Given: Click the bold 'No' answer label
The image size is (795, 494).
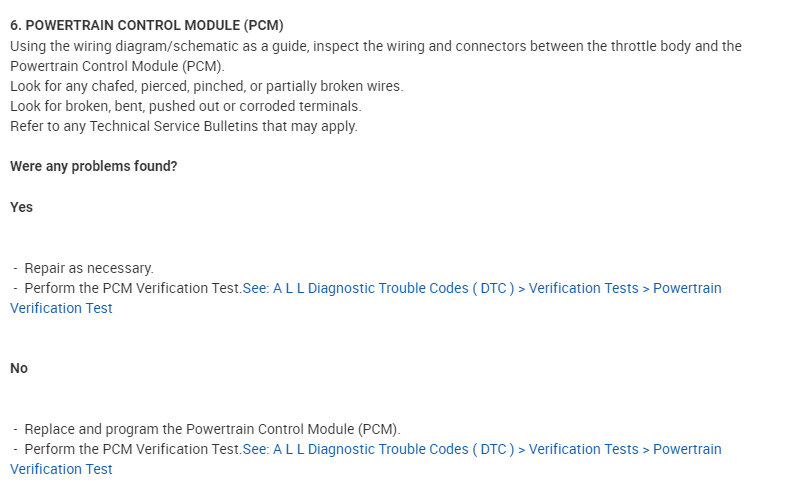Looking at the screenshot, I should pos(19,368).
